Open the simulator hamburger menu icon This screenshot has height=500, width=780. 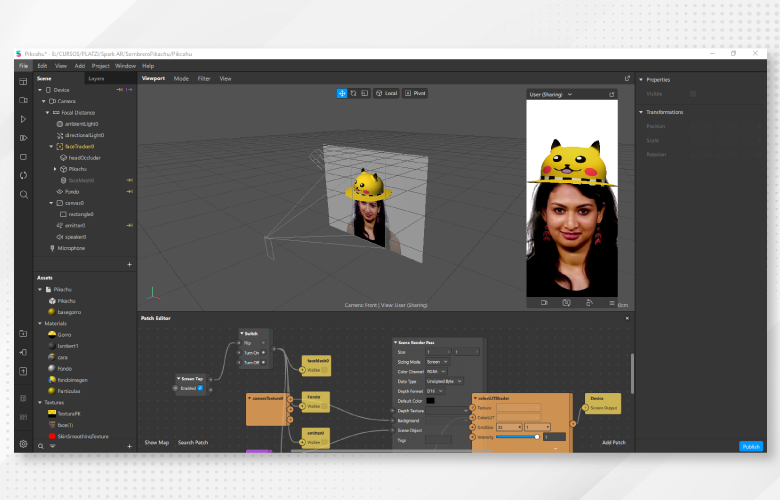point(612,302)
